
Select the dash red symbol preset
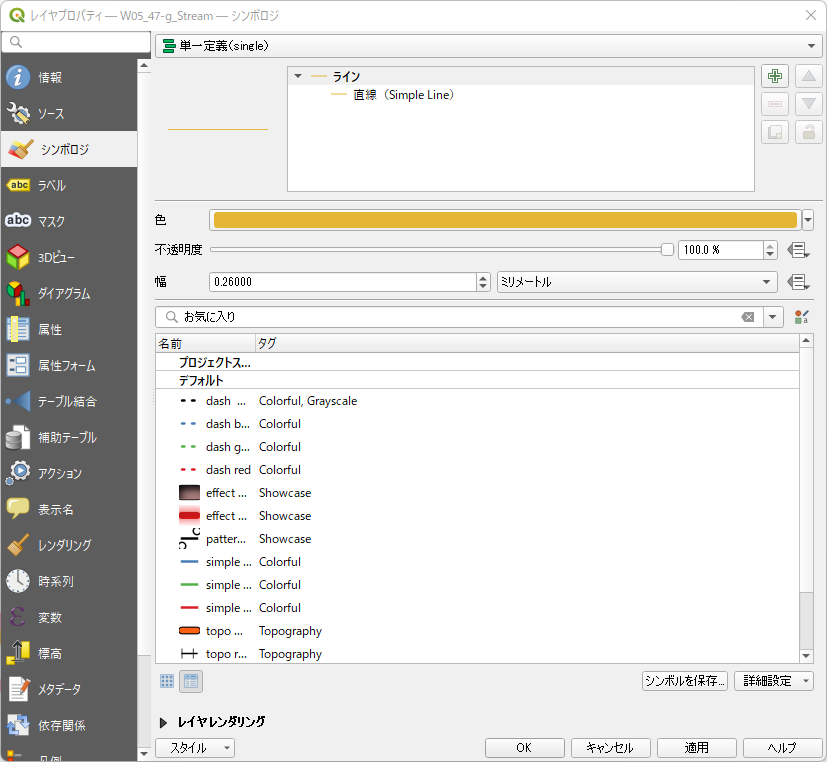click(x=227, y=470)
